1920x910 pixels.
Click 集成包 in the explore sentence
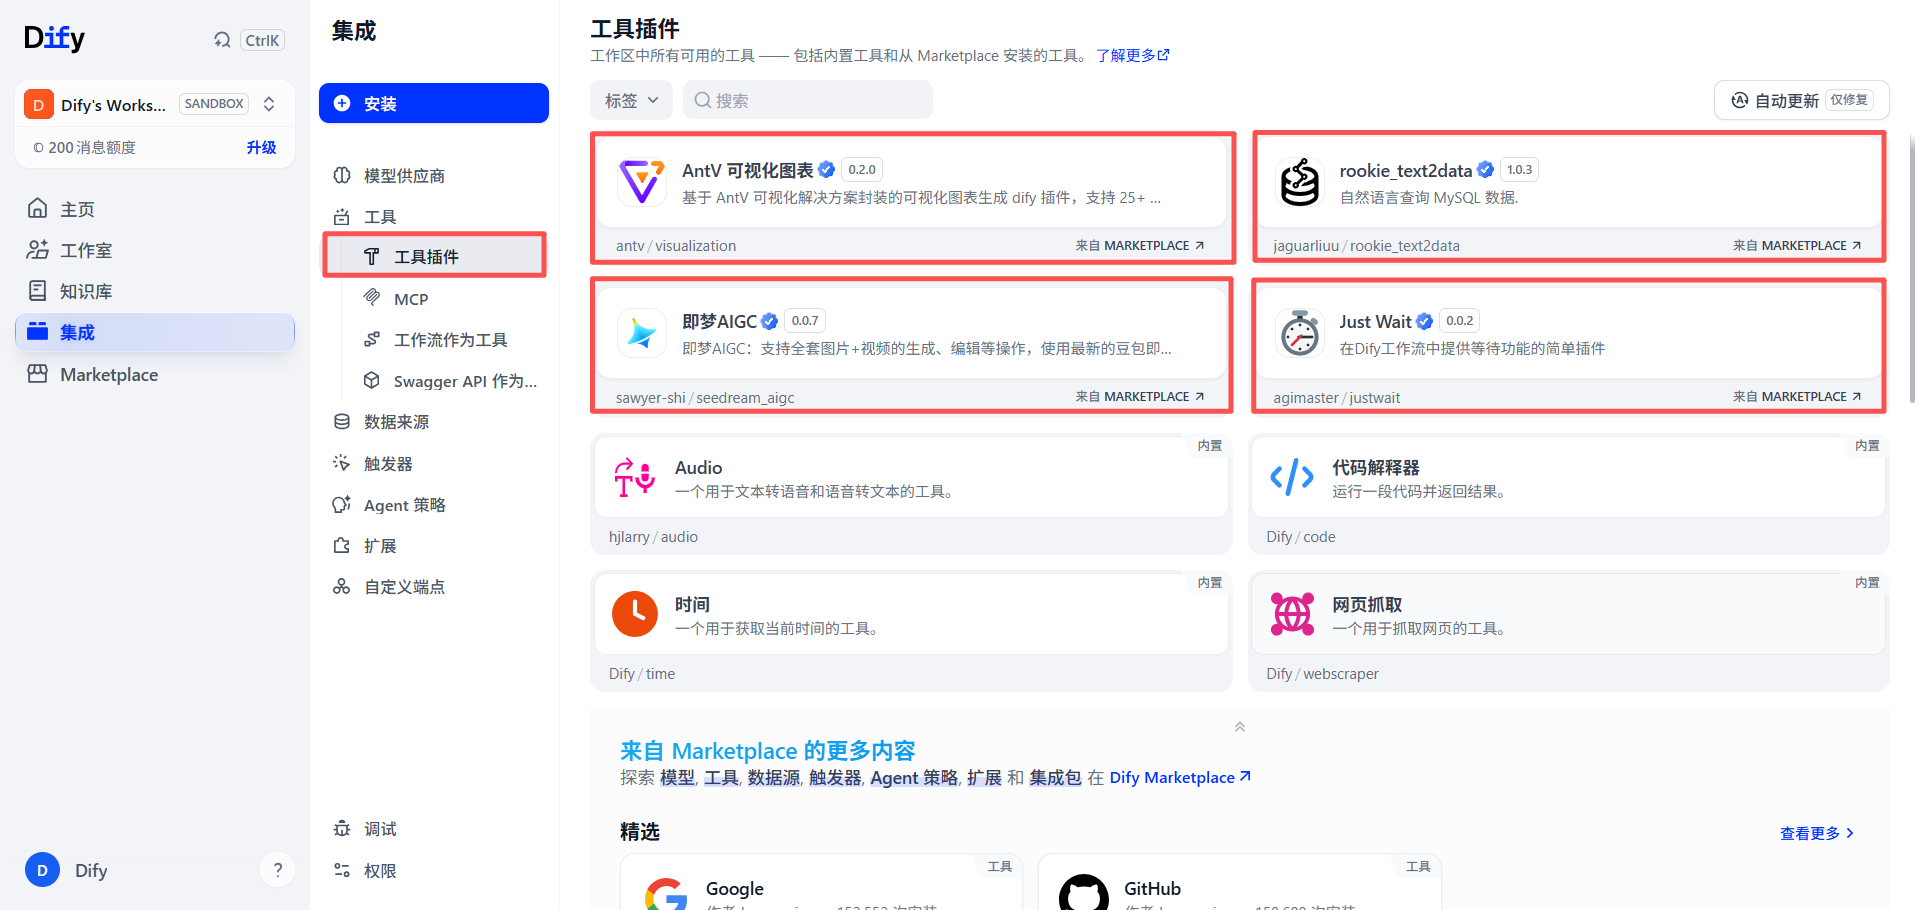tap(1056, 777)
